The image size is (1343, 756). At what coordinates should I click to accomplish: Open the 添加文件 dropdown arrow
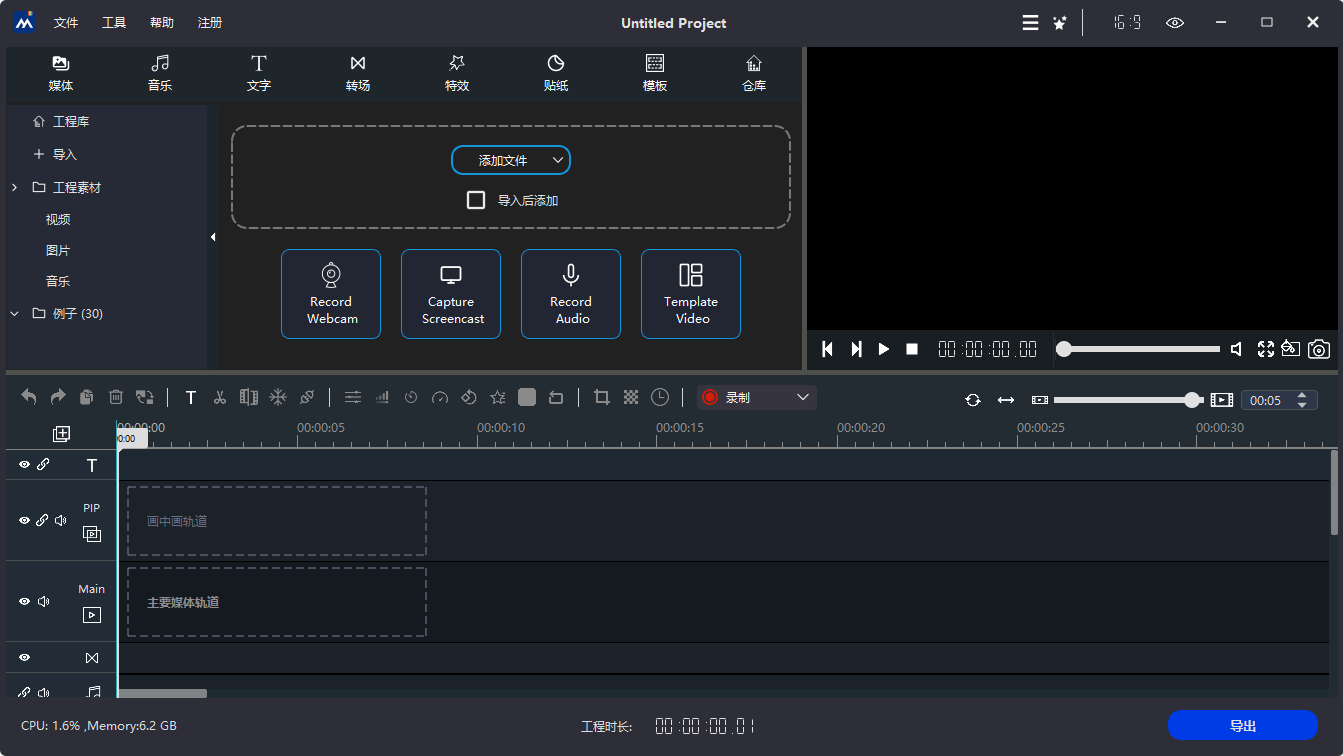click(x=556, y=159)
